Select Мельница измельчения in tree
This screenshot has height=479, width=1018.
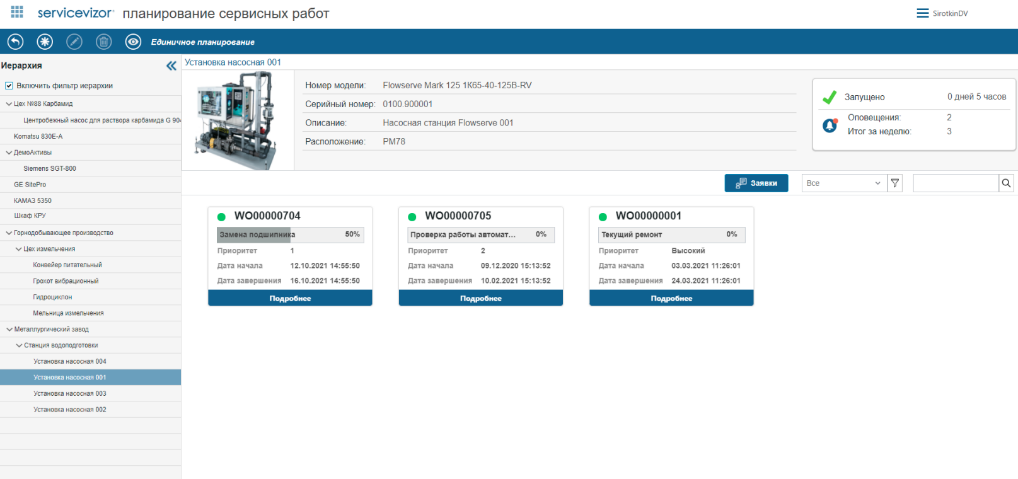68,313
